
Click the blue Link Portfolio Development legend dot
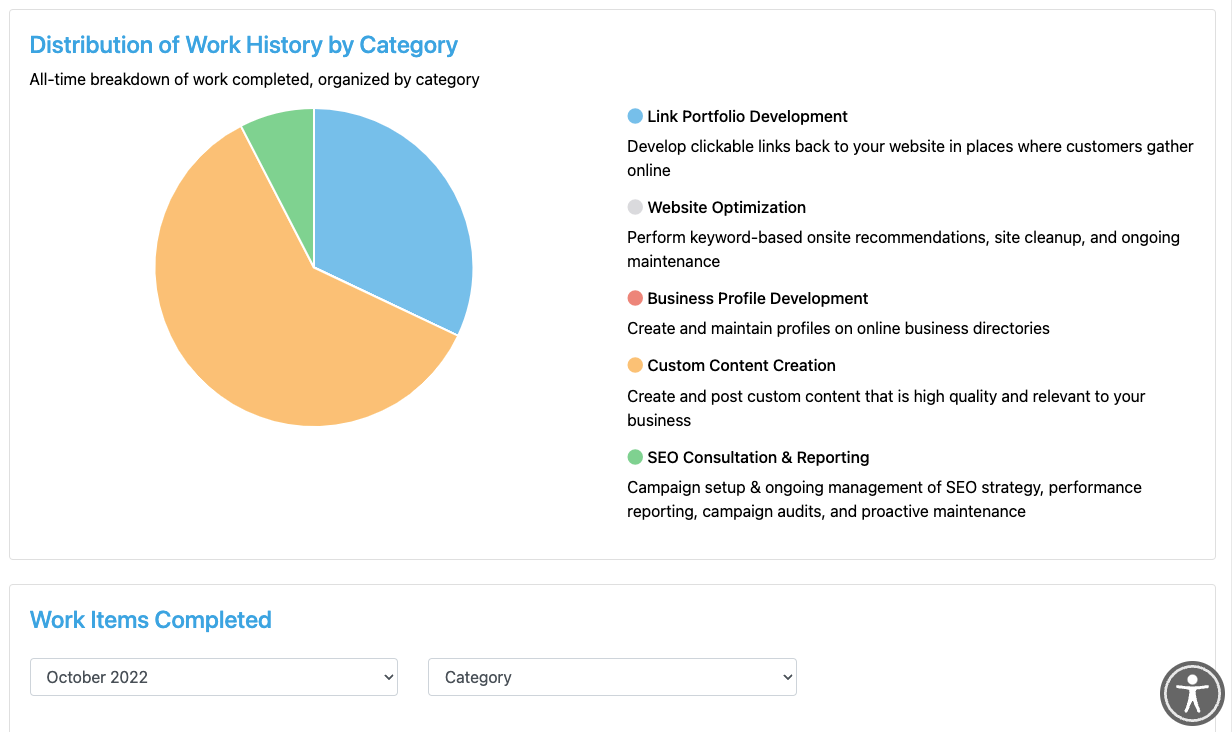pos(635,116)
